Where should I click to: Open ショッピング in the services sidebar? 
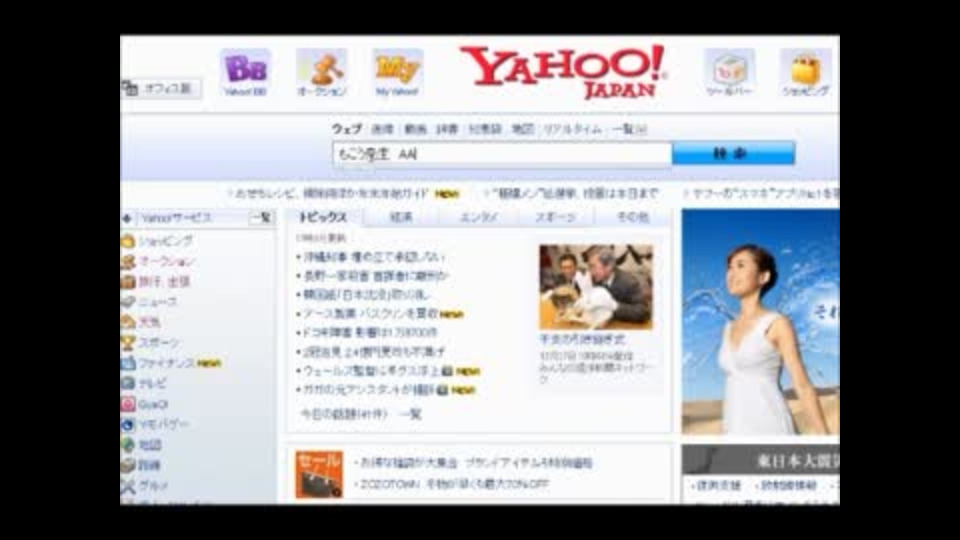[165, 241]
